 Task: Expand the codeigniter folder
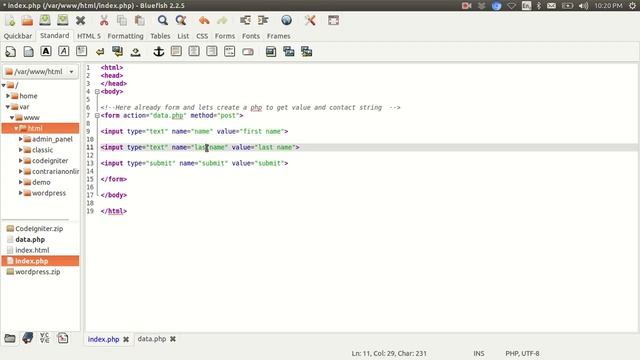pyautogui.click(x=20, y=161)
